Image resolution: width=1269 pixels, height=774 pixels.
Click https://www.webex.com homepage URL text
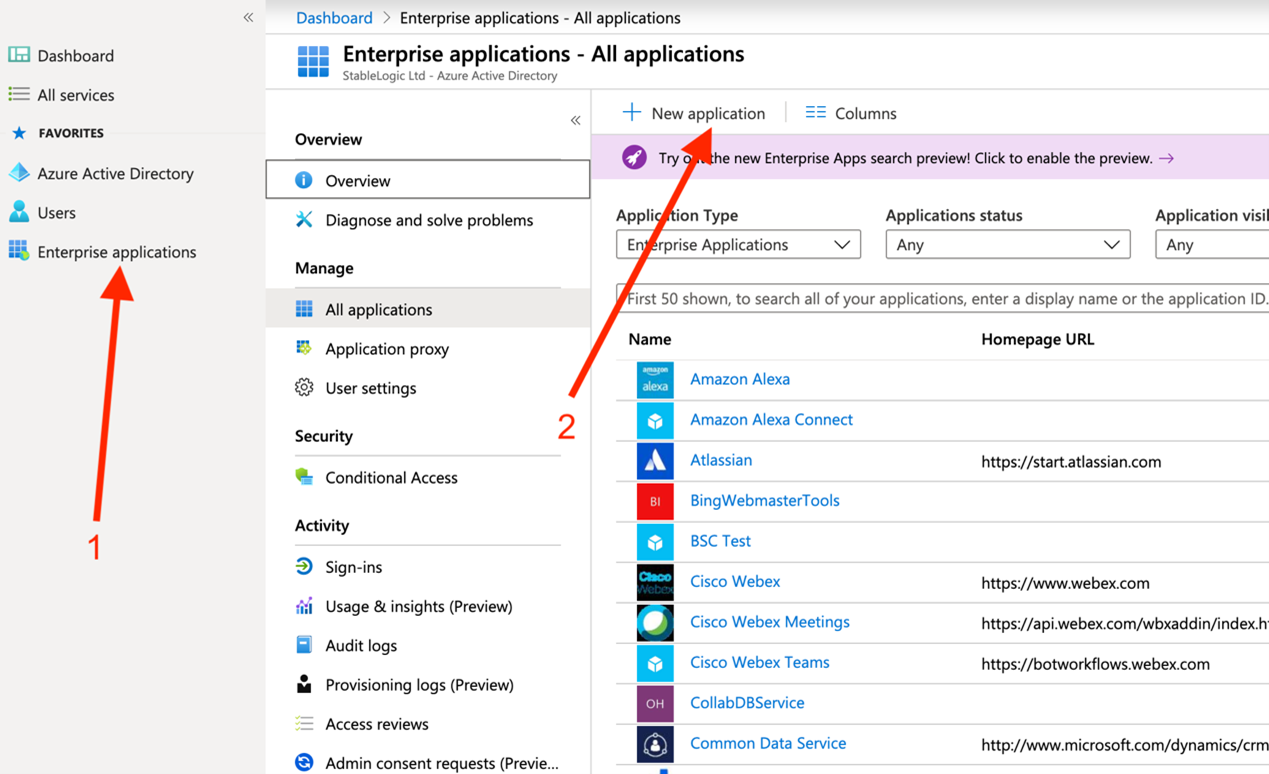click(x=1065, y=583)
